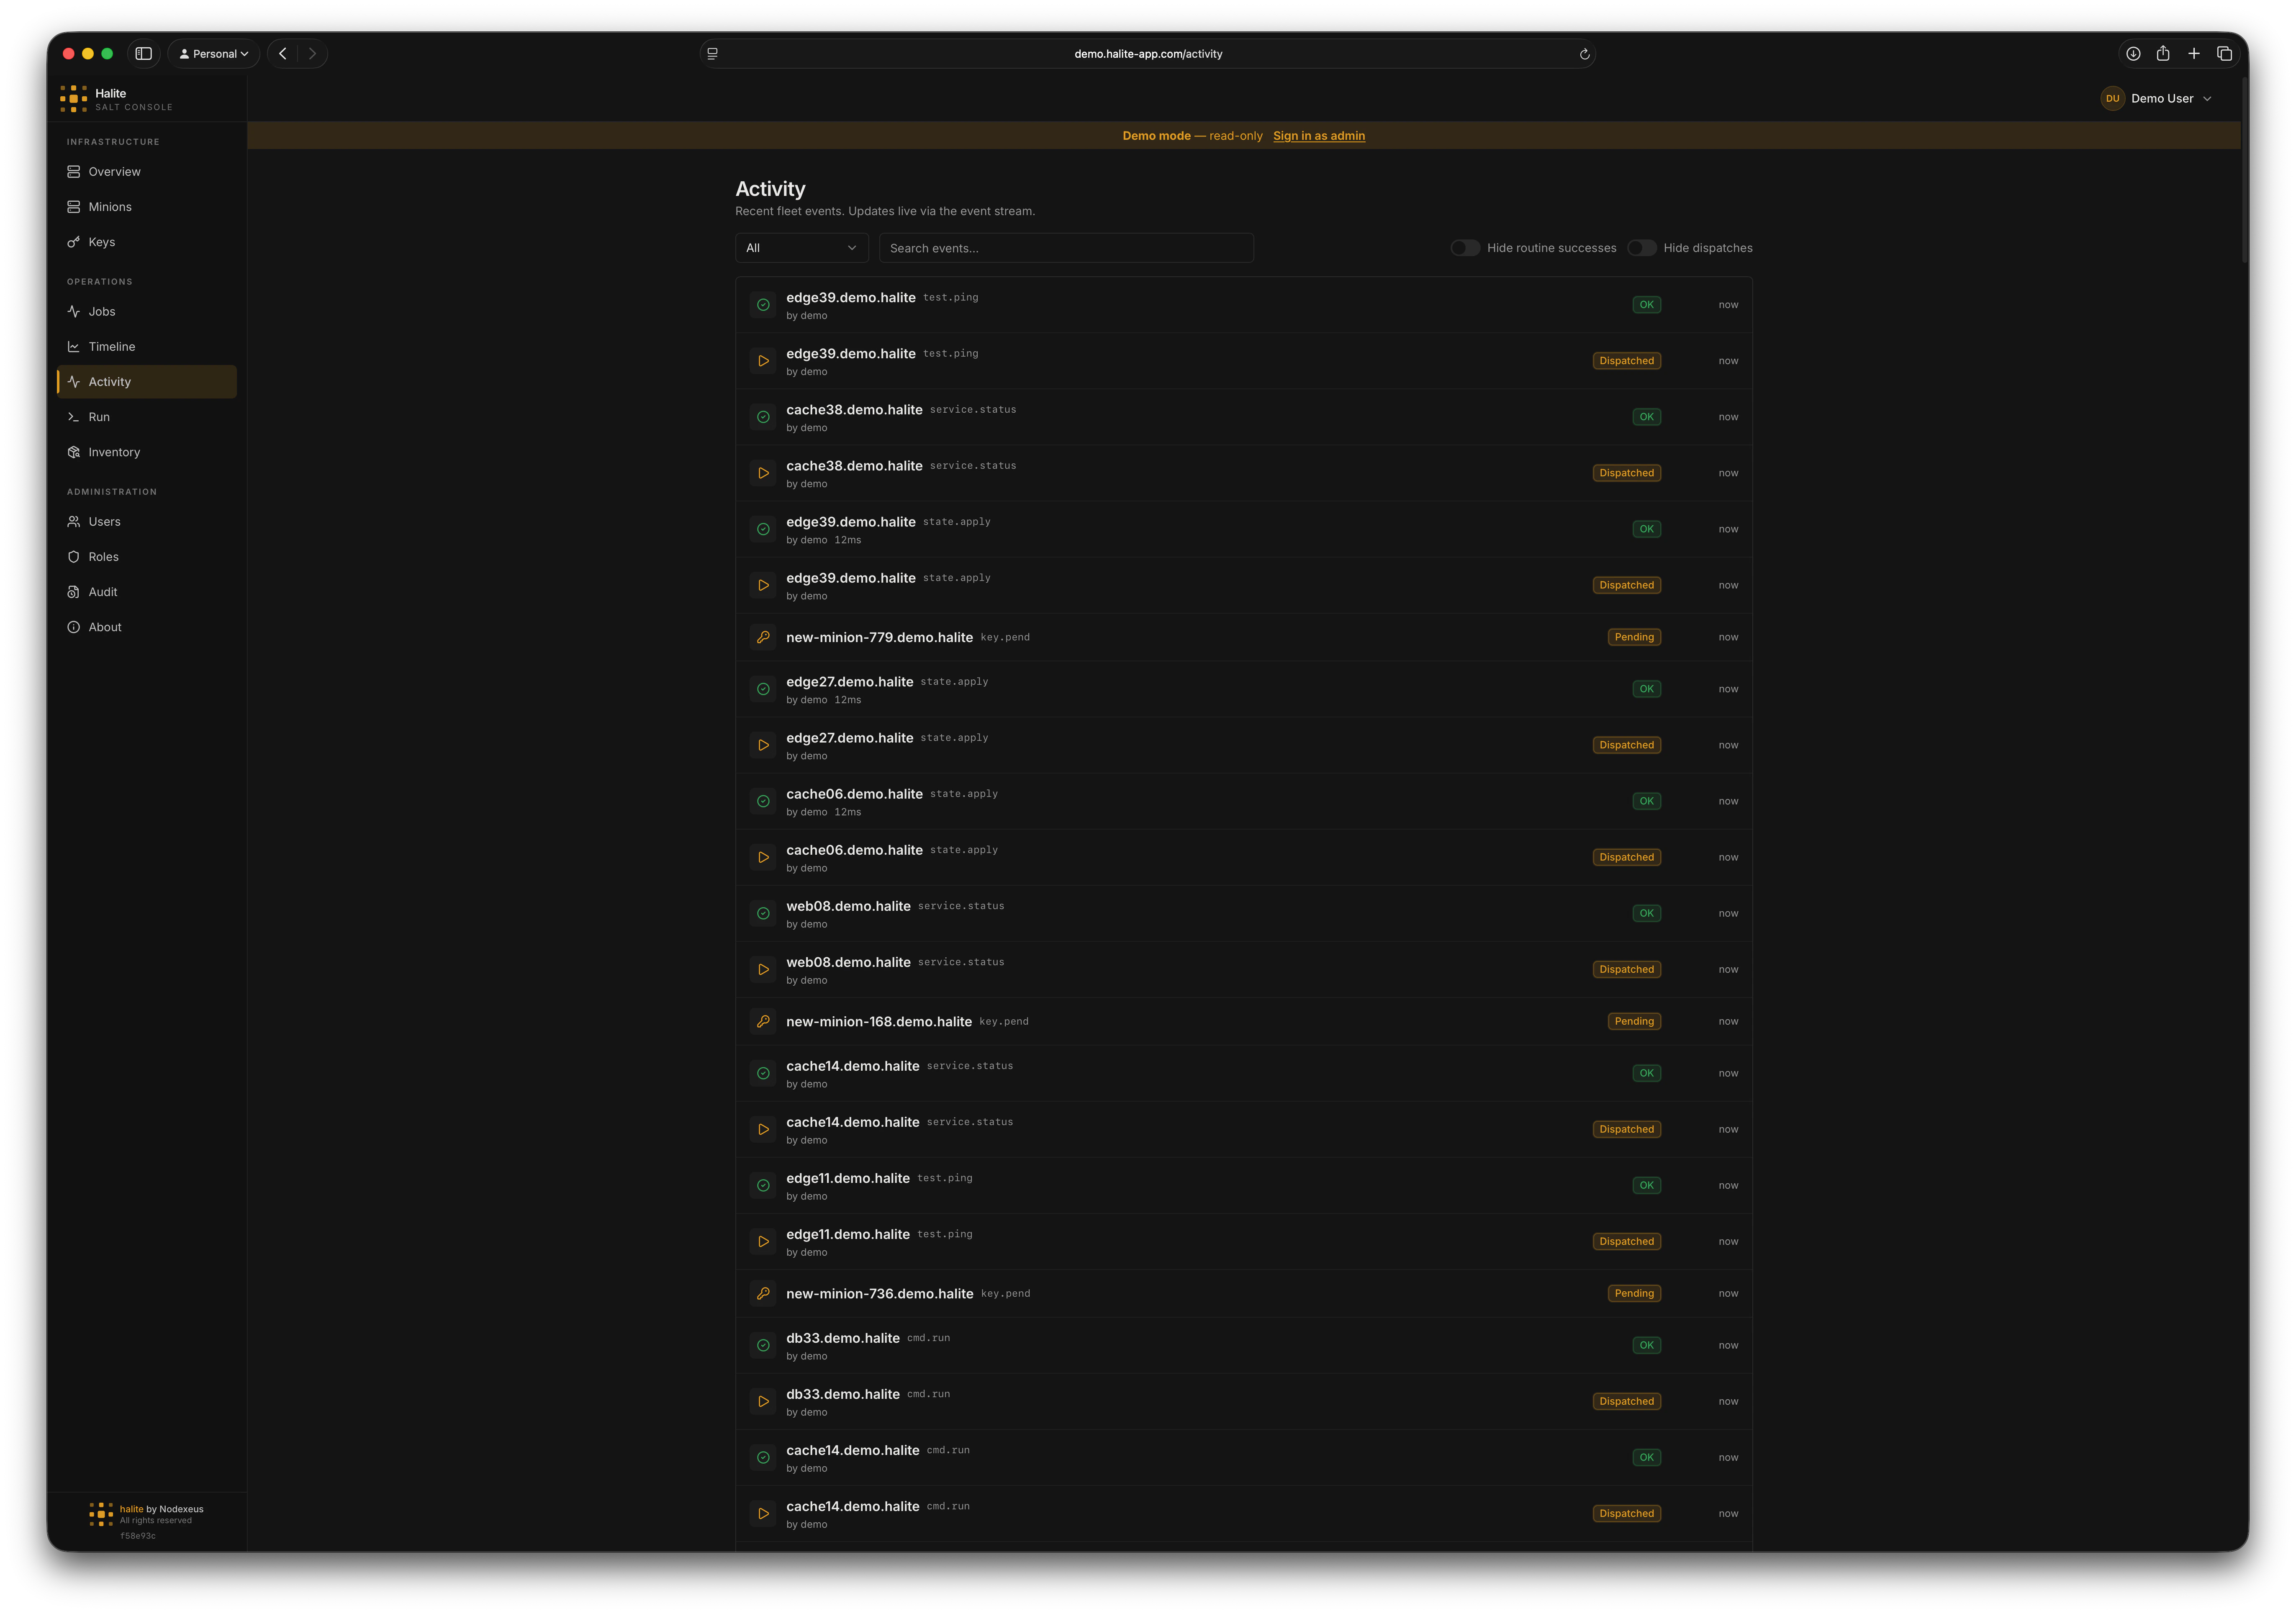This screenshot has width=2296, height=1614.
Task: Click the Activity pulse icon in sidebar
Action: pyautogui.click(x=74, y=382)
